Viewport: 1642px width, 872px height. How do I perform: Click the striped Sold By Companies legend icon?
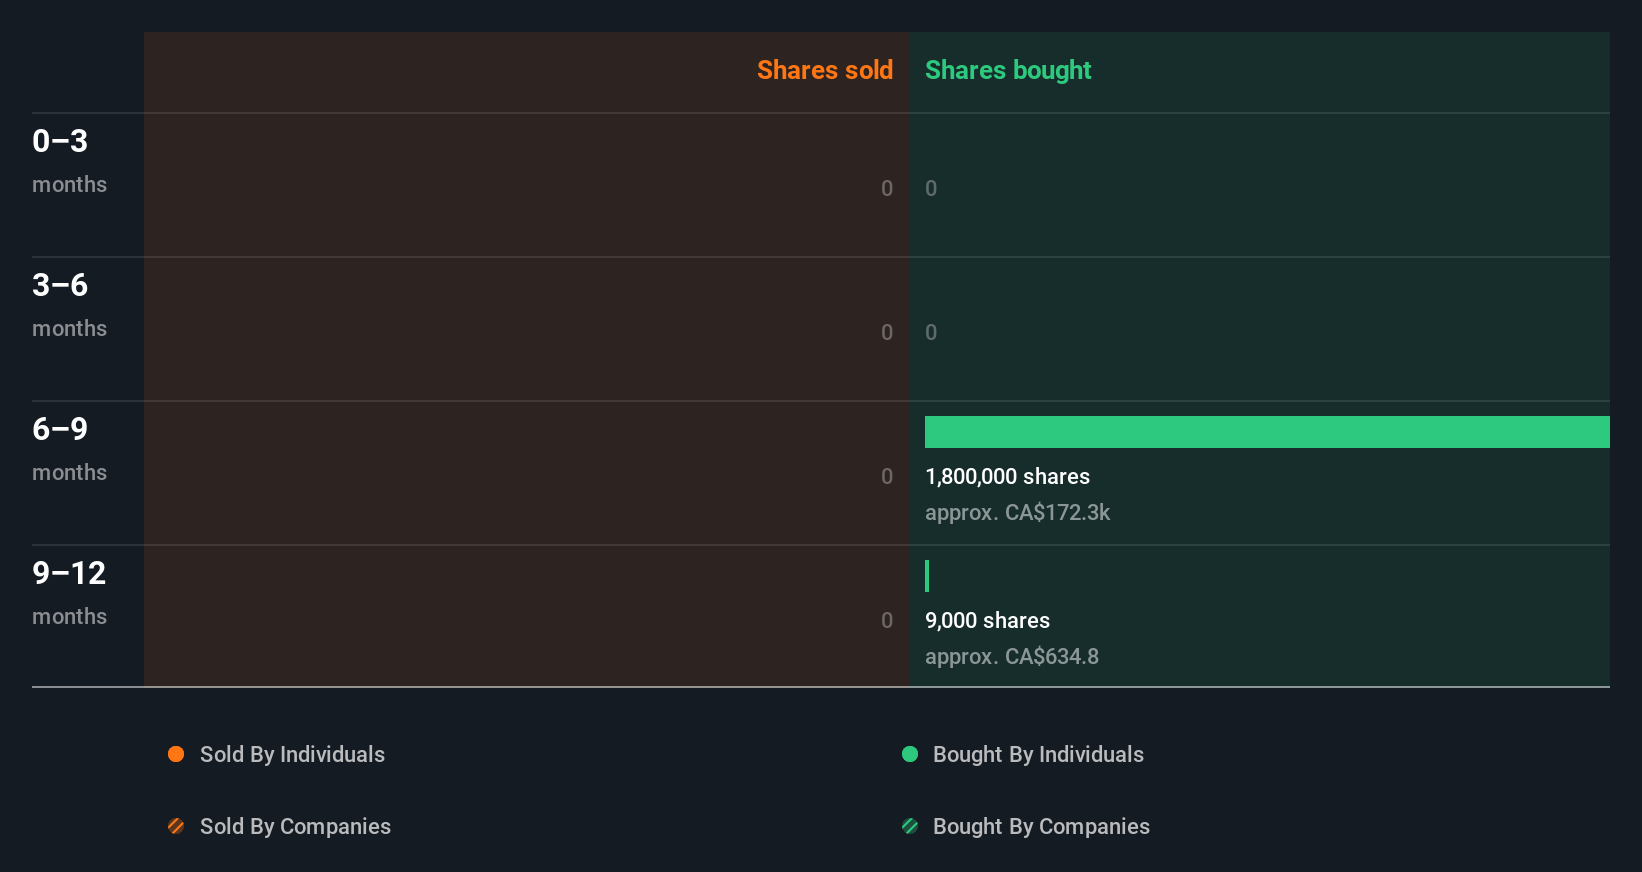[x=176, y=826]
